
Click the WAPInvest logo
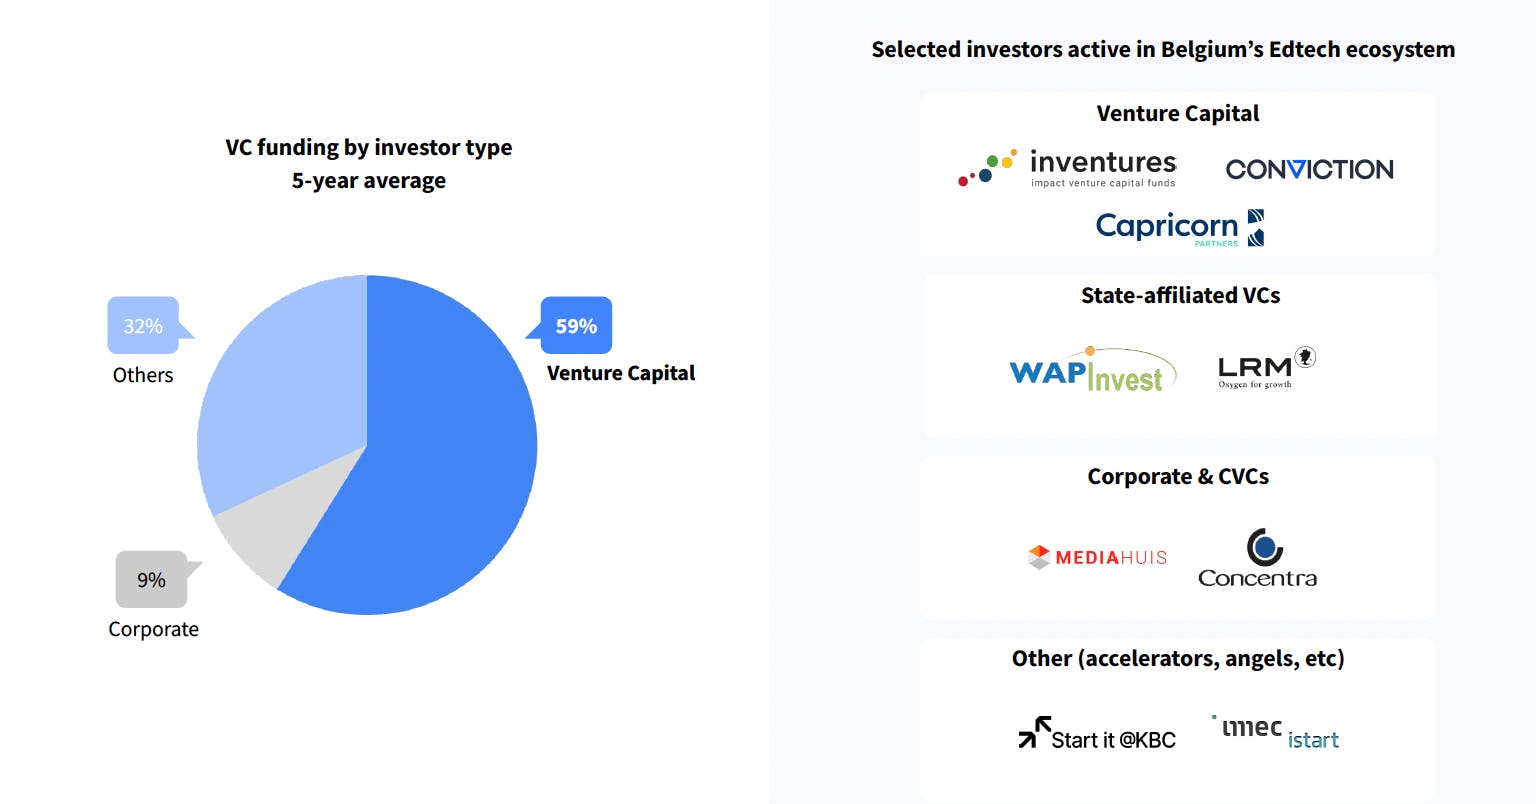click(1092, 369)
